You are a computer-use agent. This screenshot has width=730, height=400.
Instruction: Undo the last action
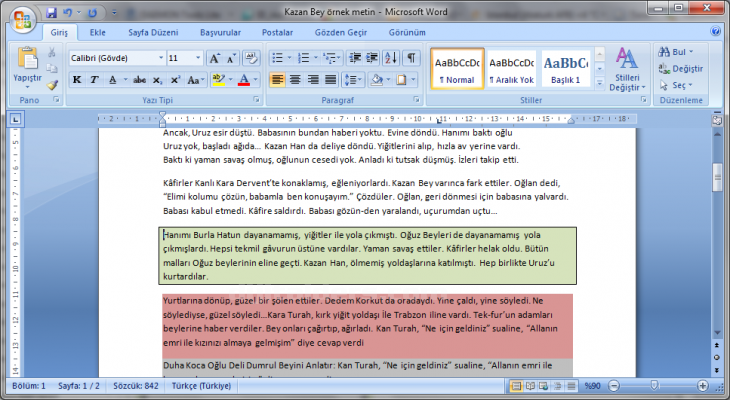68,13
